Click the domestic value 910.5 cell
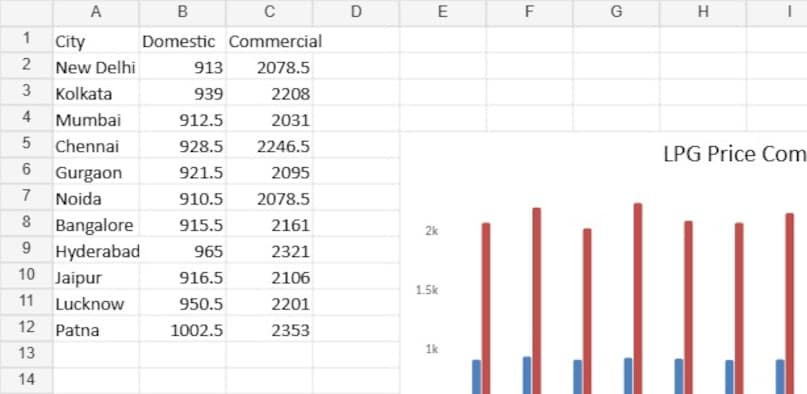This screenshot has width=807, height=394. (182, 197)
